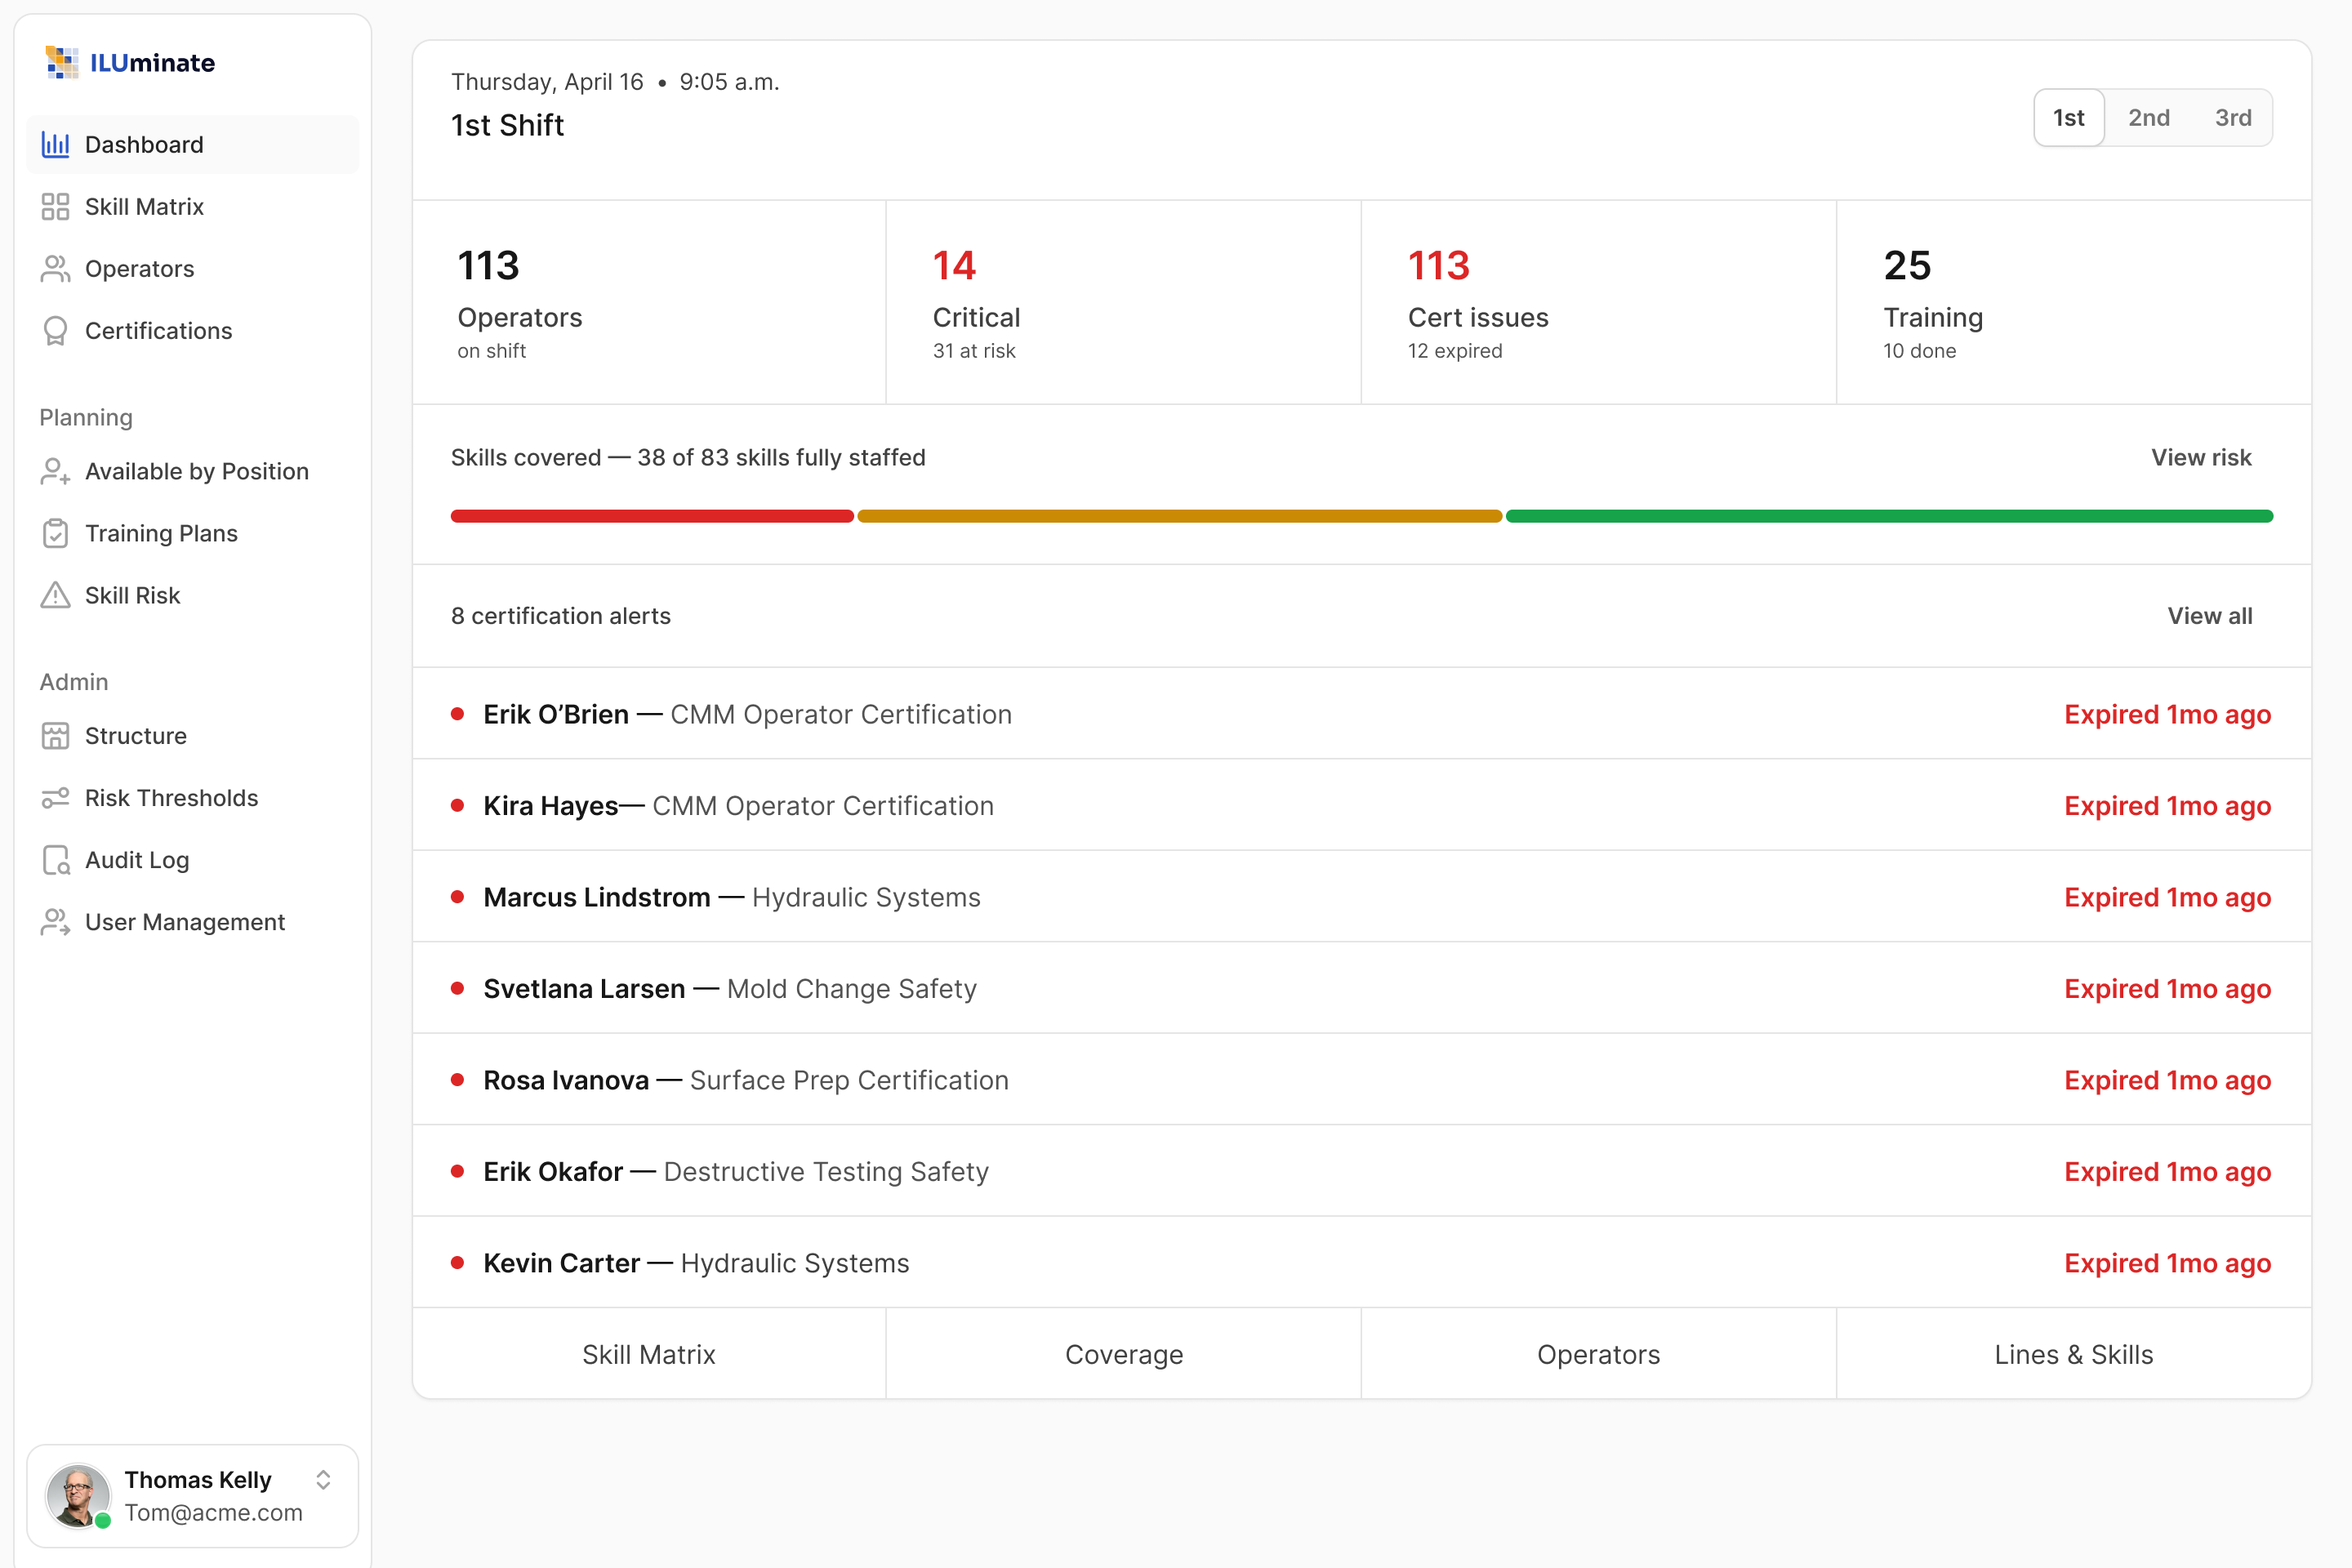The height and width of the screenshot is (1568, 2352).
Task: Open the 14 Critical card
Action: click(x=1123, y=302)
